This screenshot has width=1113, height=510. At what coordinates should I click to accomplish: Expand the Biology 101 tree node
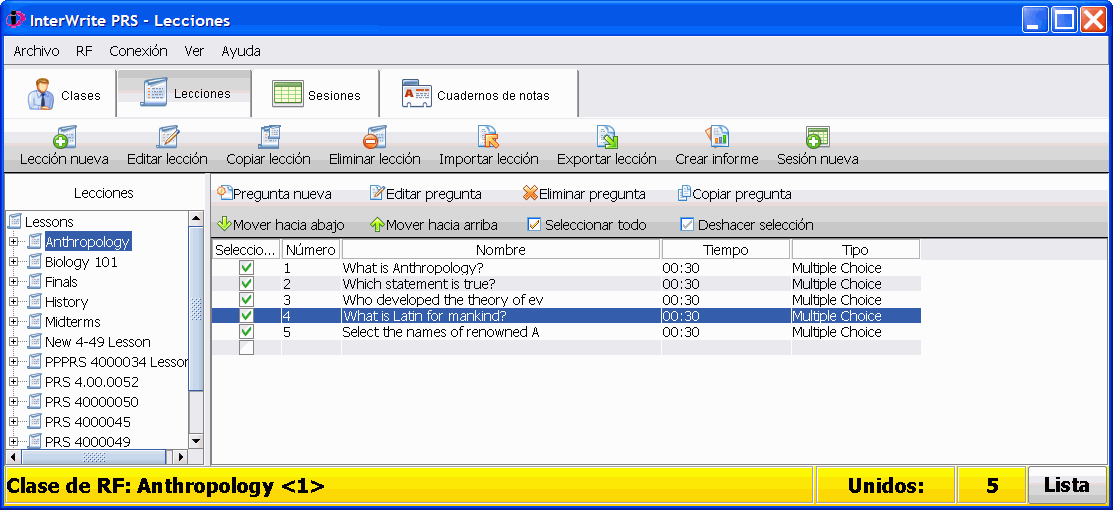pos(13,262)
